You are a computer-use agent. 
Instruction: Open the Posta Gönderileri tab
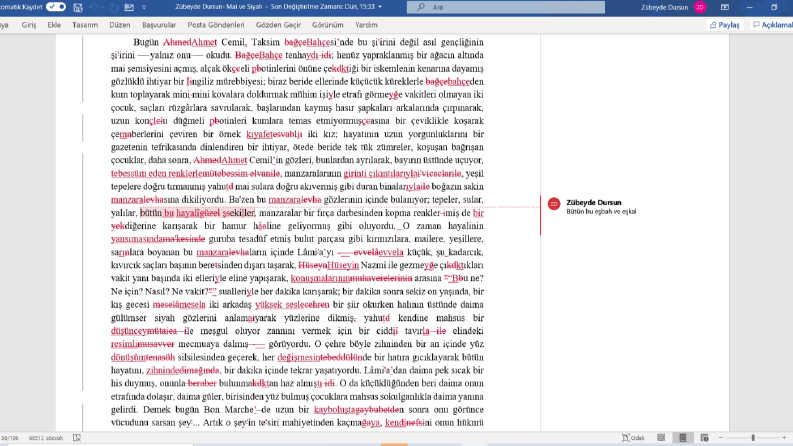point(216,25)
